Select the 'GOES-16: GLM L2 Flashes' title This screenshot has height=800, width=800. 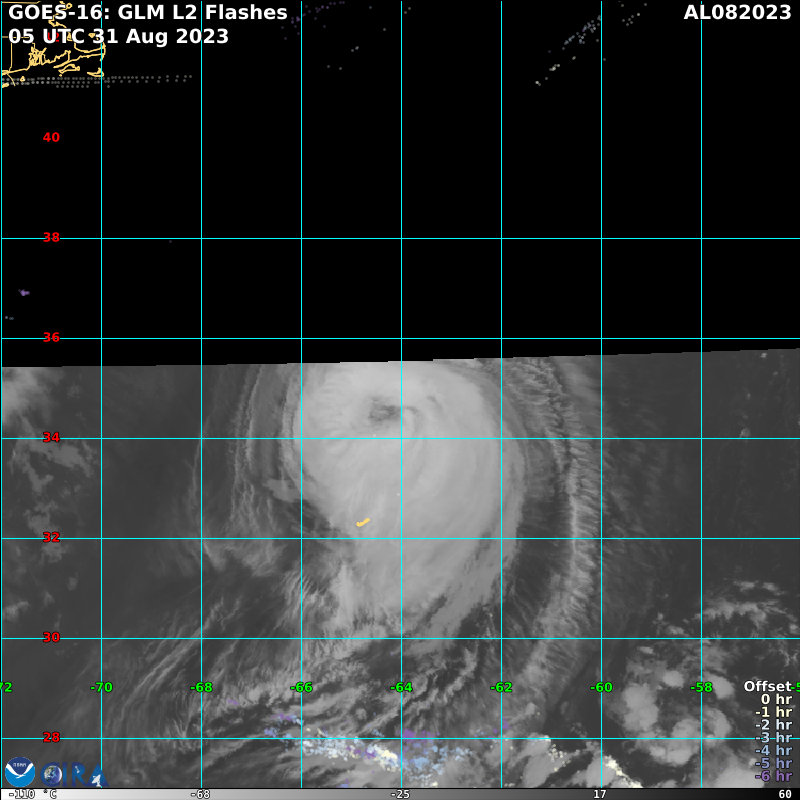pyautogui.click(x=148, y=12)
